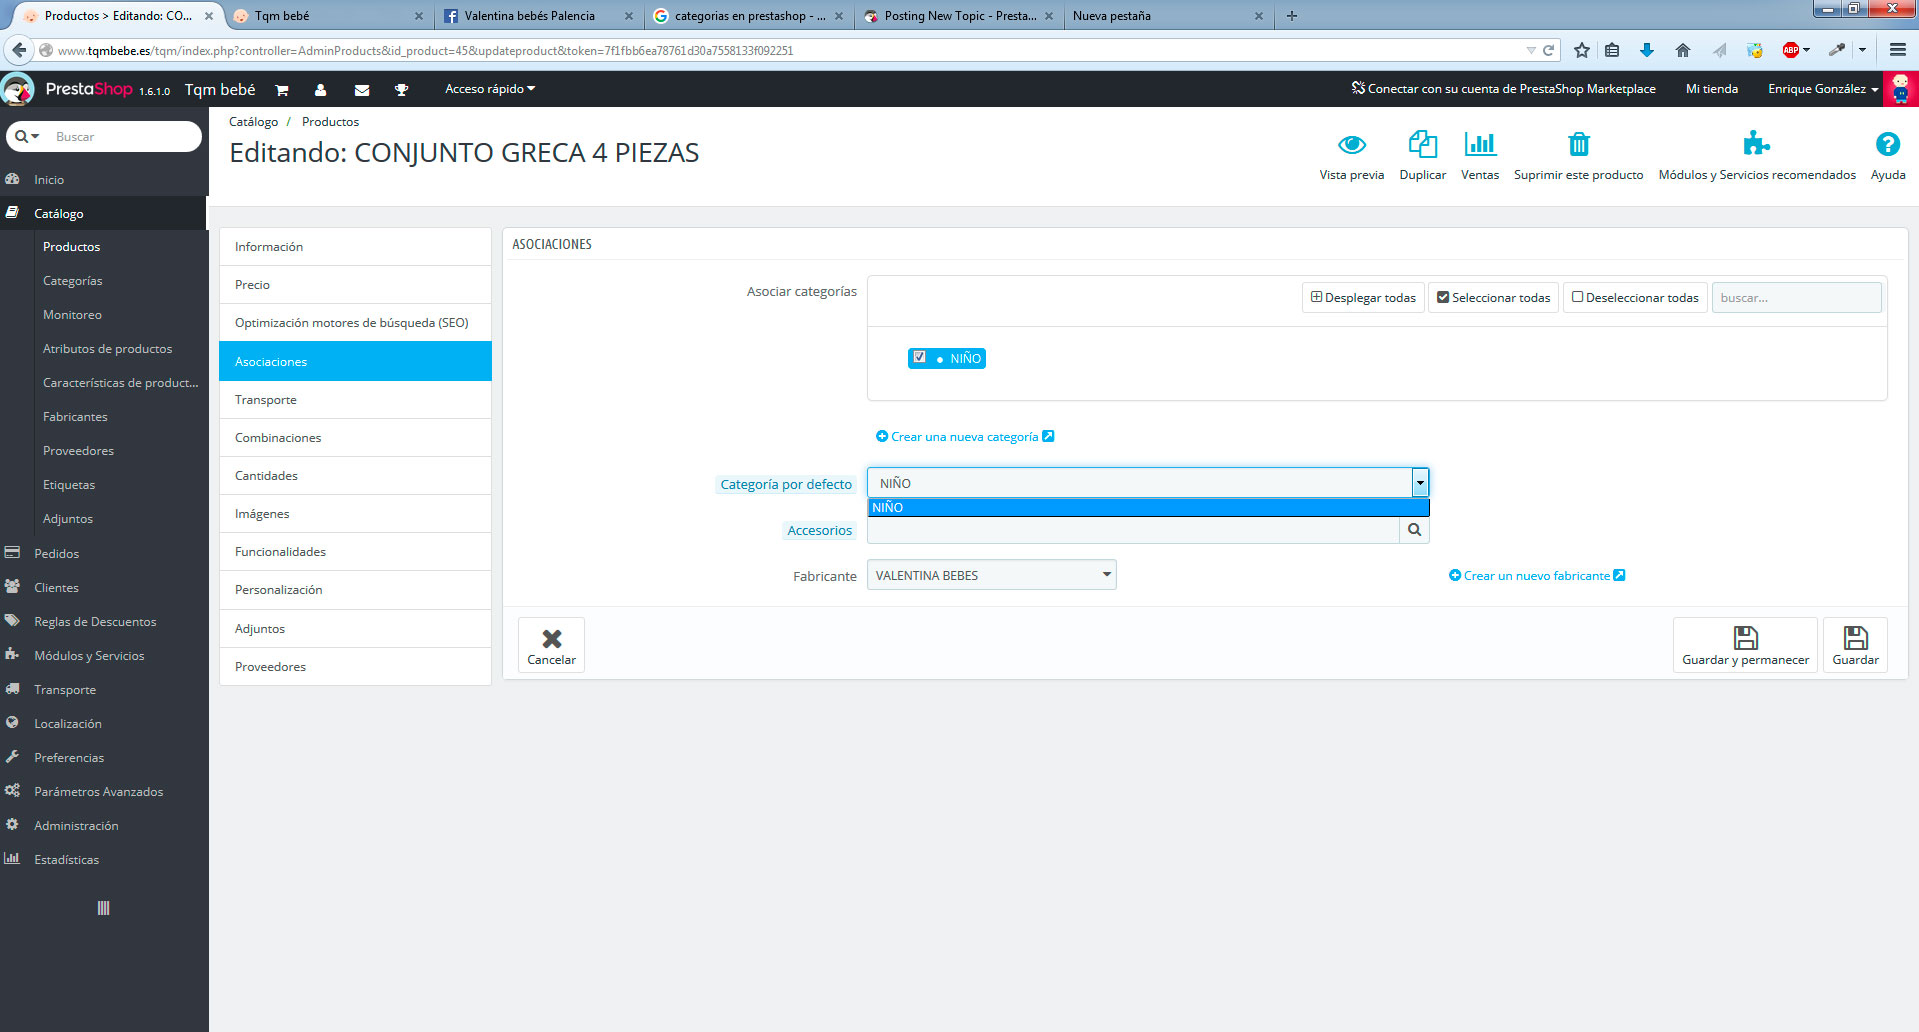The image size is (1919, 1032).
Task: Click Crear un nuevo fabricante link
Action: [1537, 576]
